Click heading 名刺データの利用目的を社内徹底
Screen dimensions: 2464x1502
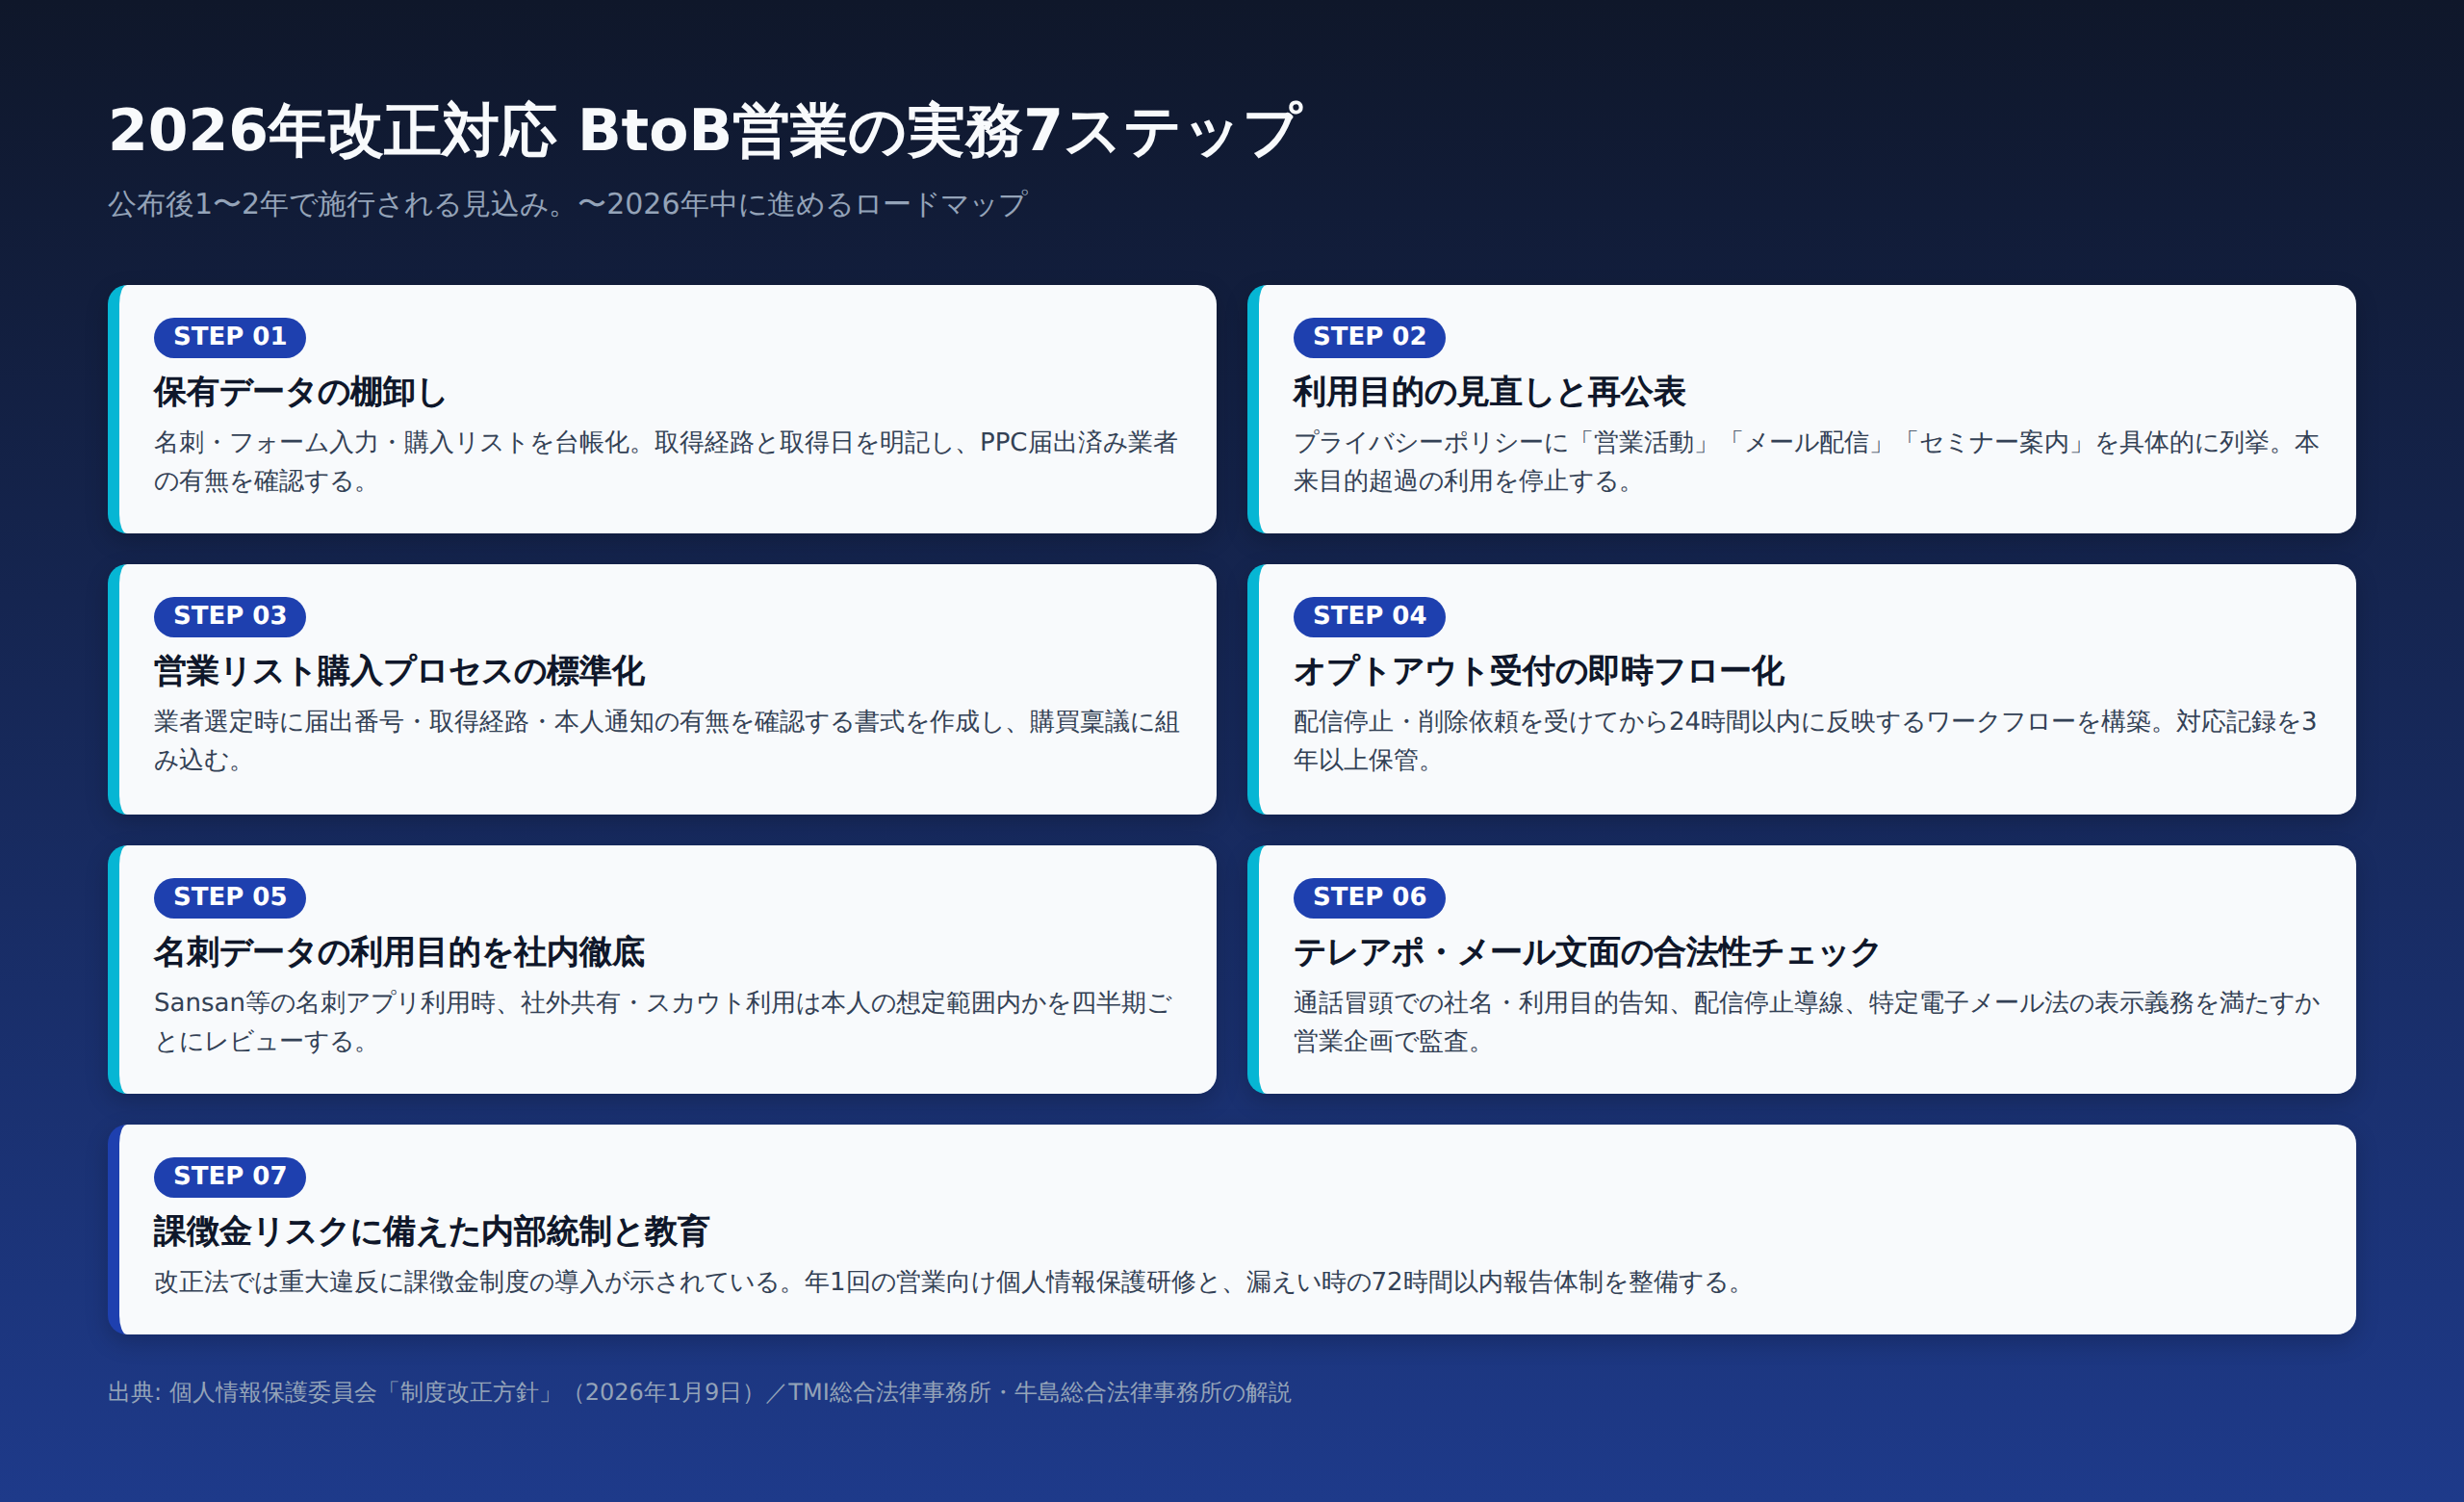pos(399,952)
